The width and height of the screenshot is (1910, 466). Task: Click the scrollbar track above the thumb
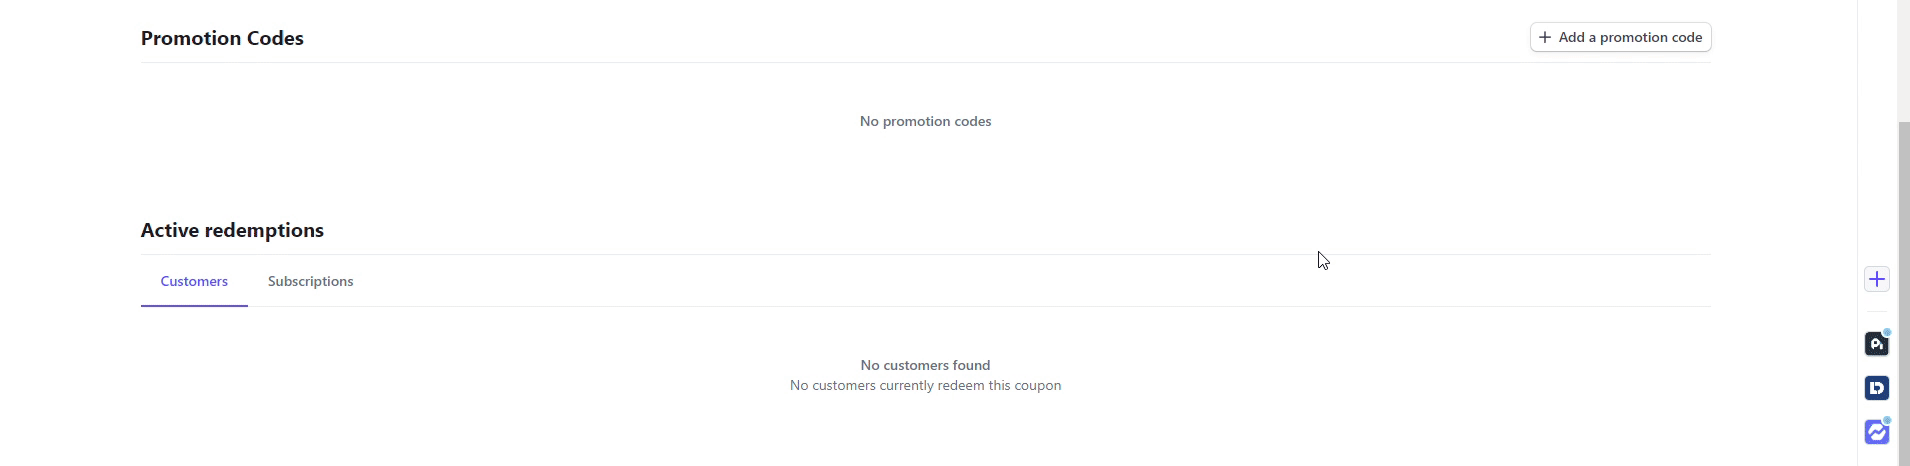[1904, 60]
